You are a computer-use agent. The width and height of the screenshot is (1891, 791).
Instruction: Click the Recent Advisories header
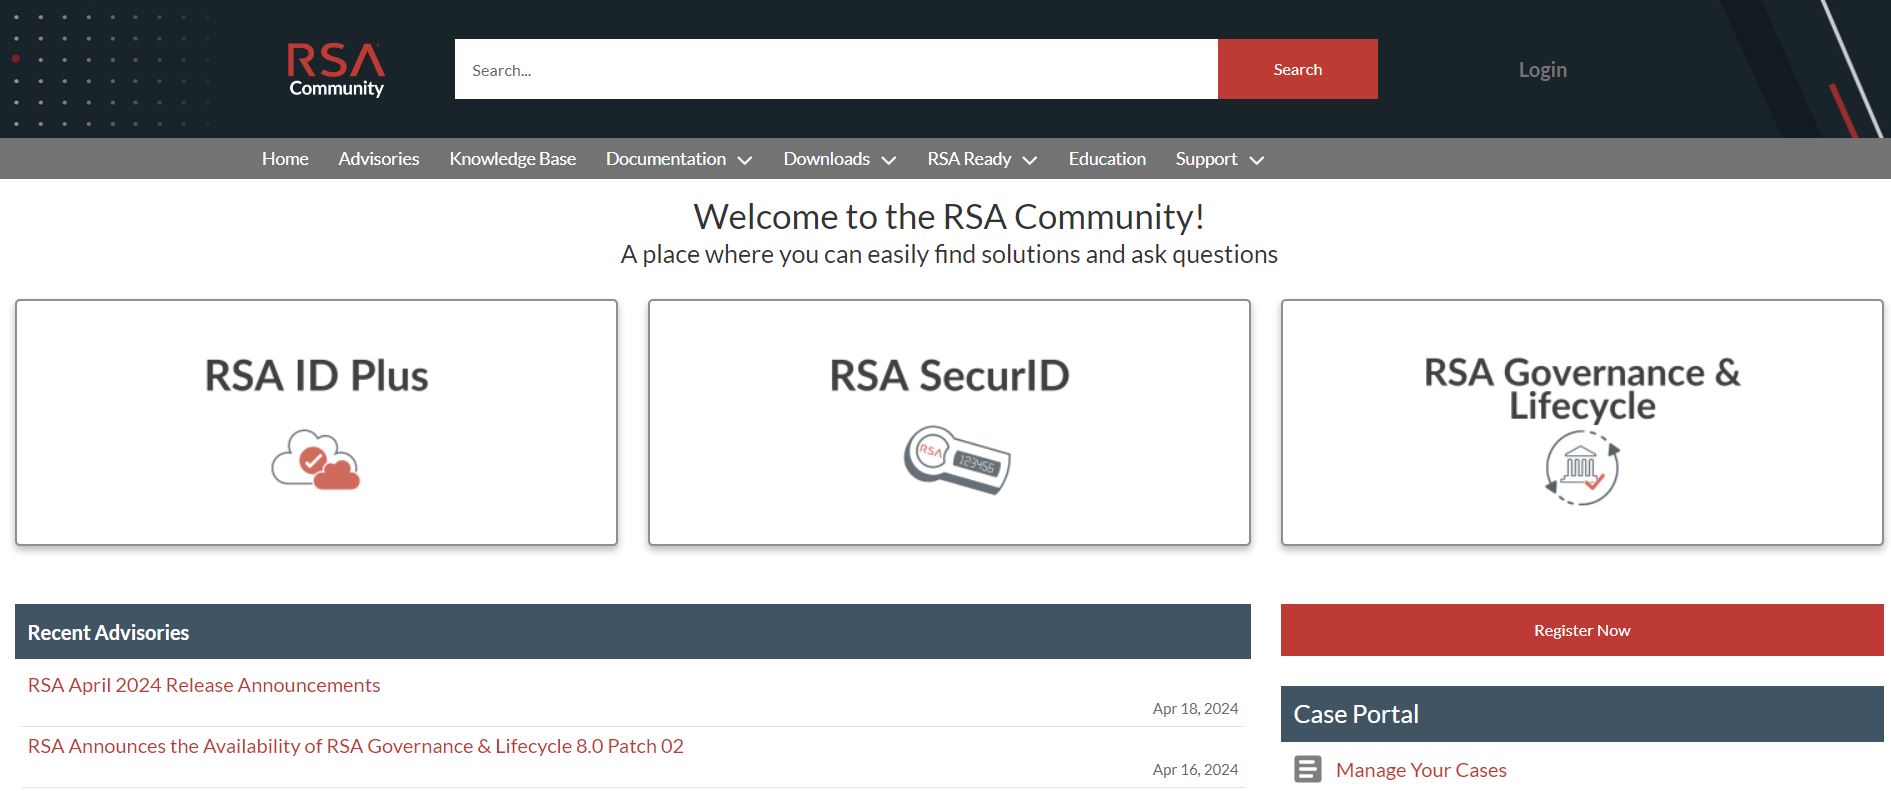coord(633,632)
